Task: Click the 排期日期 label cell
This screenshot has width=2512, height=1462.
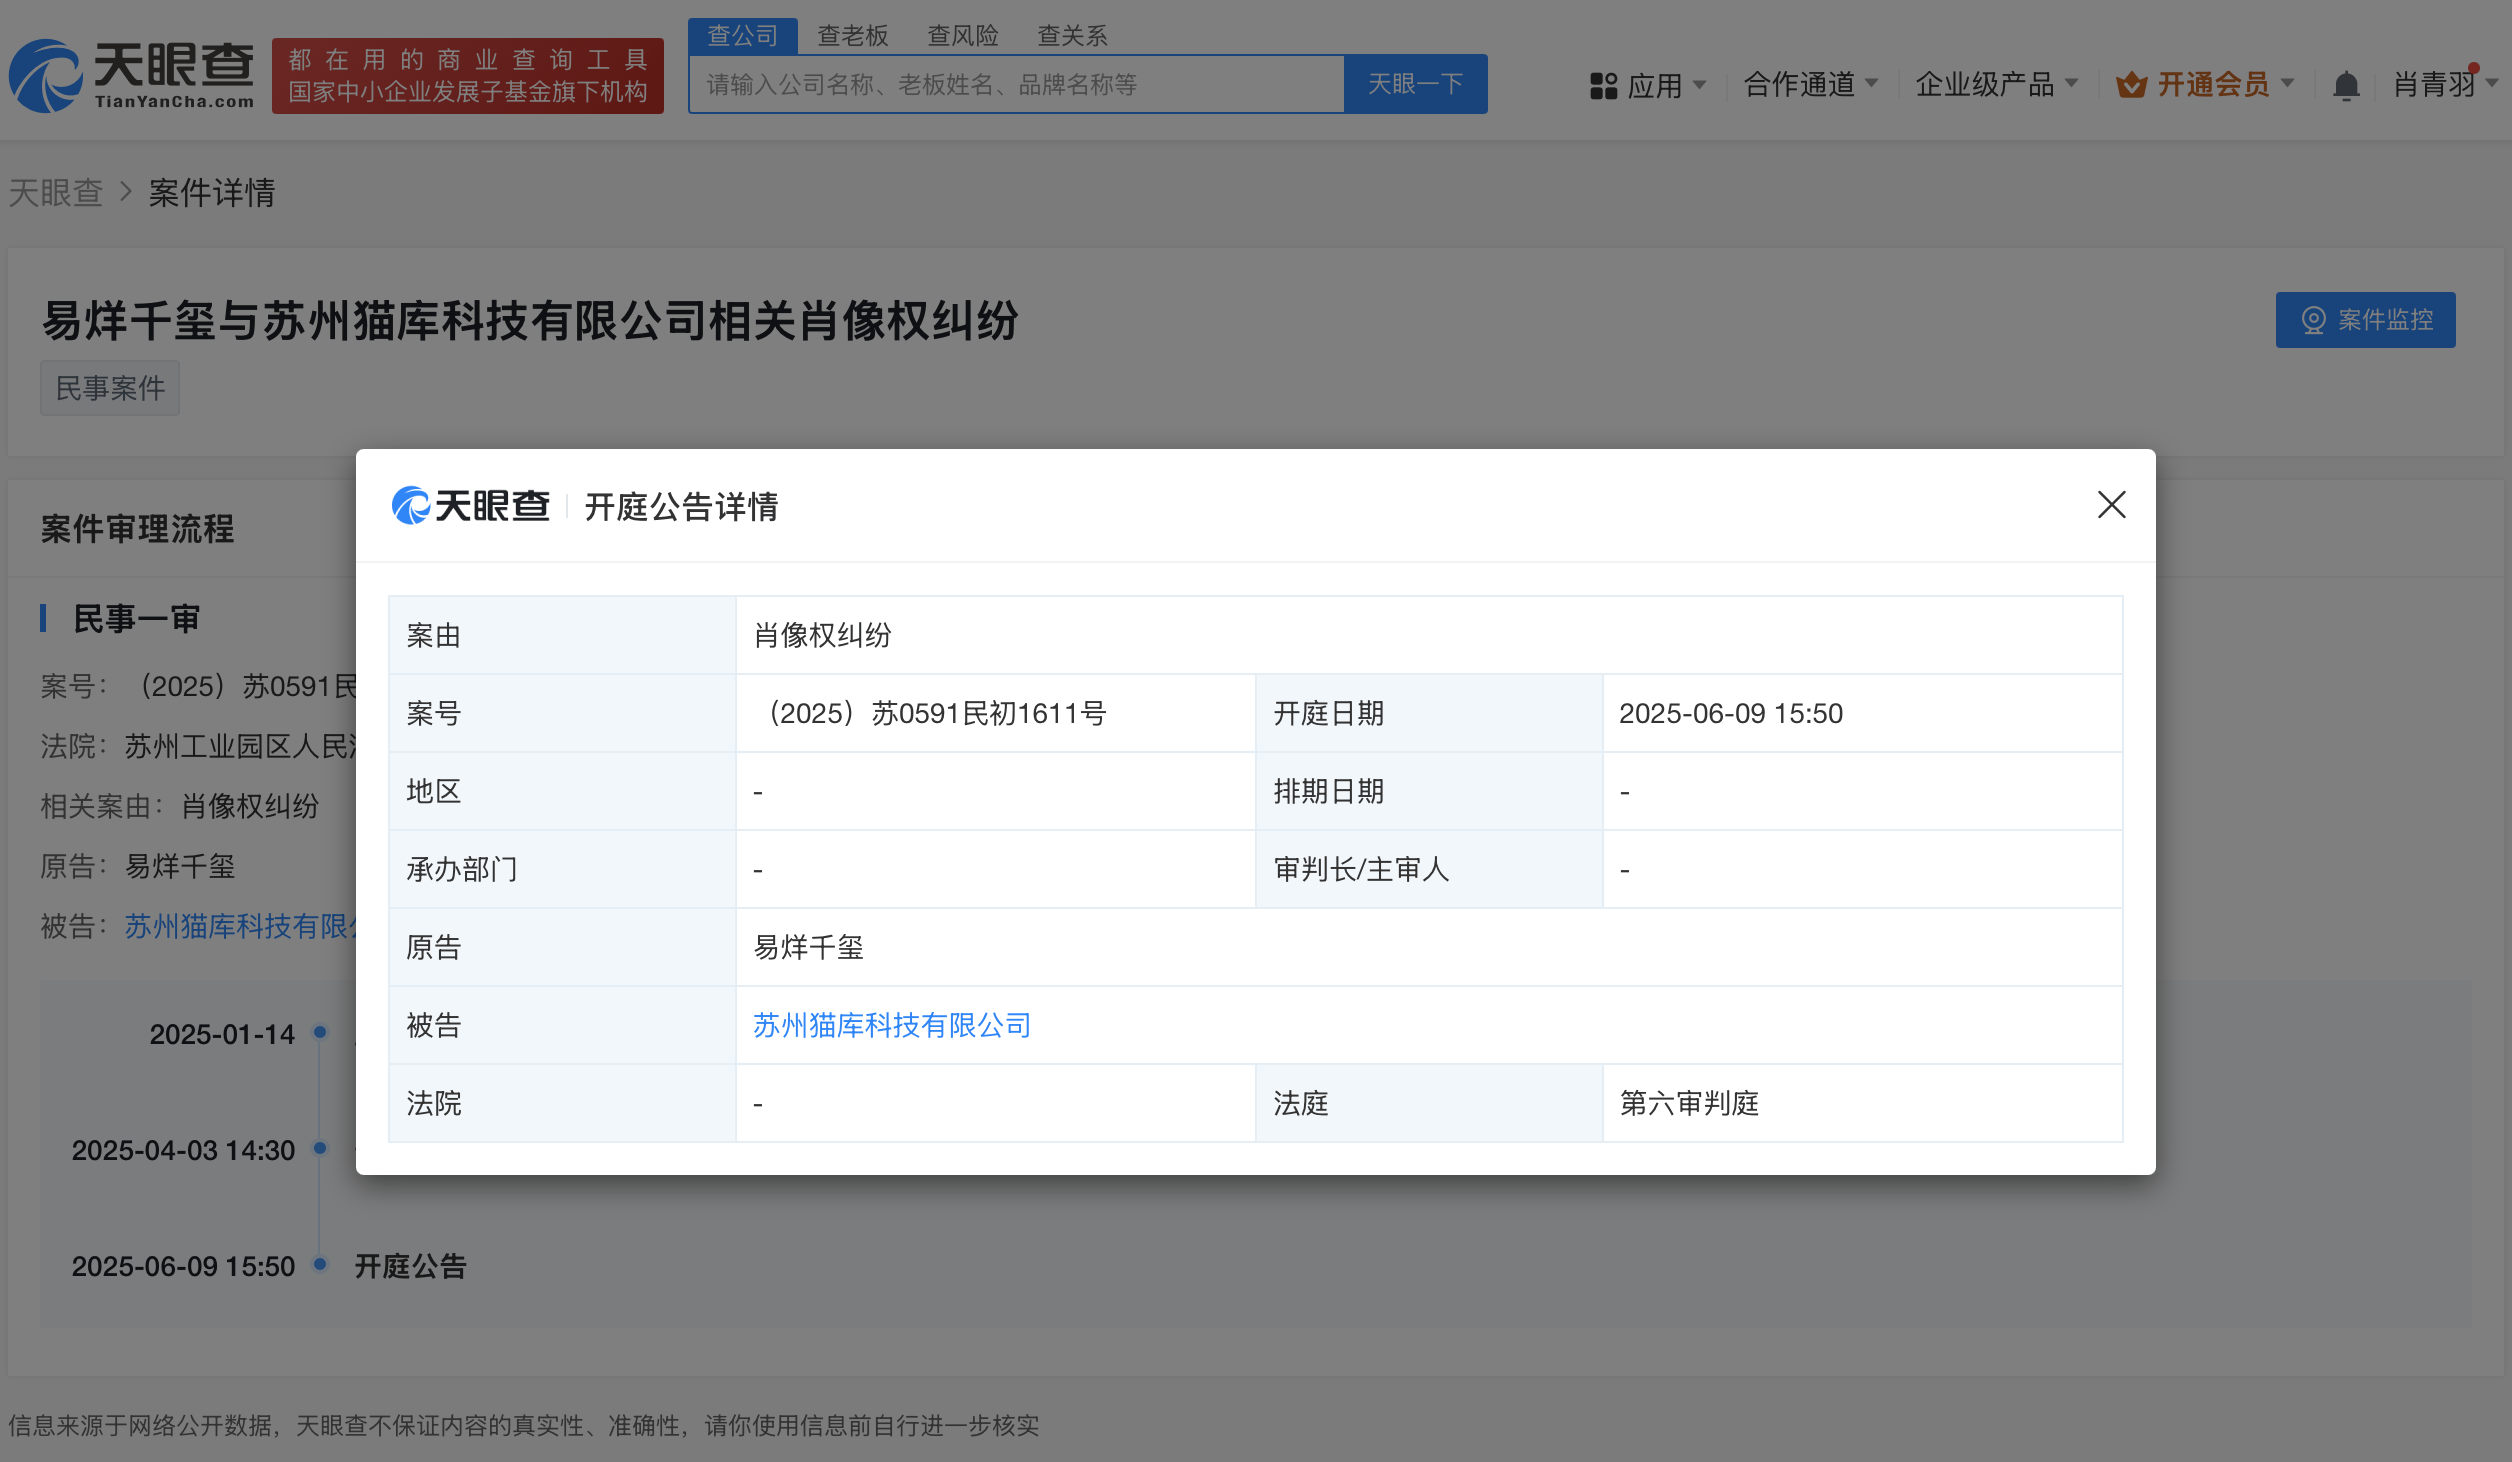Action: point(1429,791)
